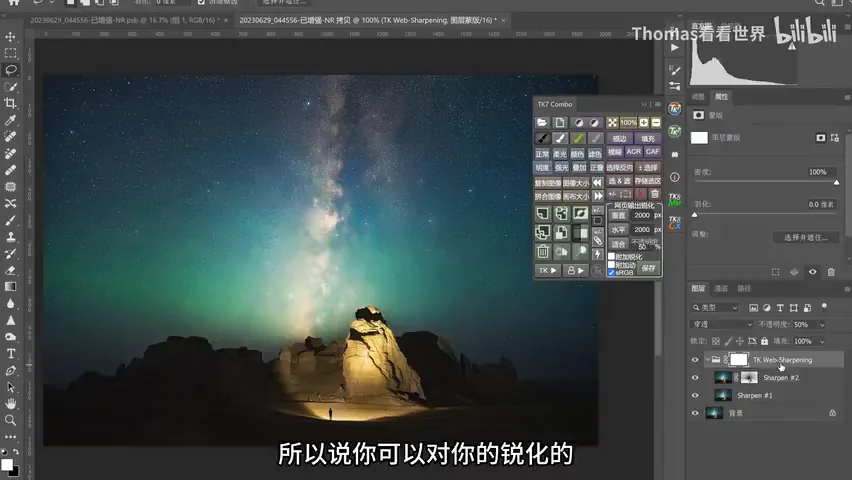Click new document icon in TK7 Combo
Viewport: 852px width, 480px height.
point(560,123)
